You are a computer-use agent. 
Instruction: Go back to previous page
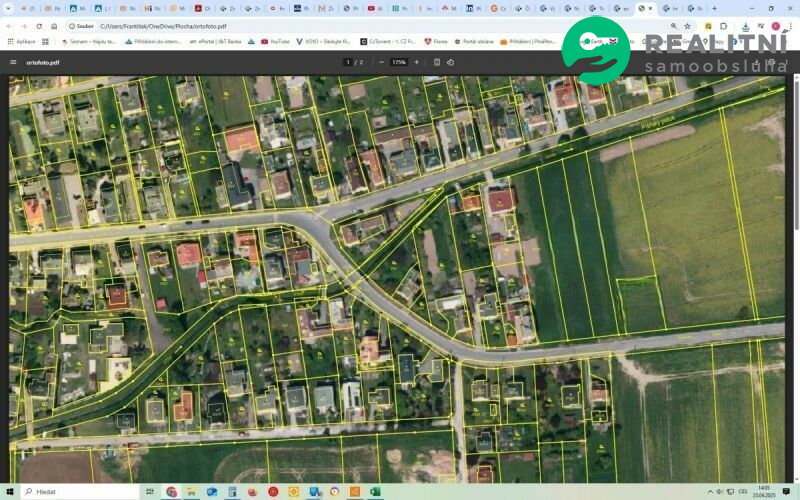pyautogui.click(x=10, y=26)
